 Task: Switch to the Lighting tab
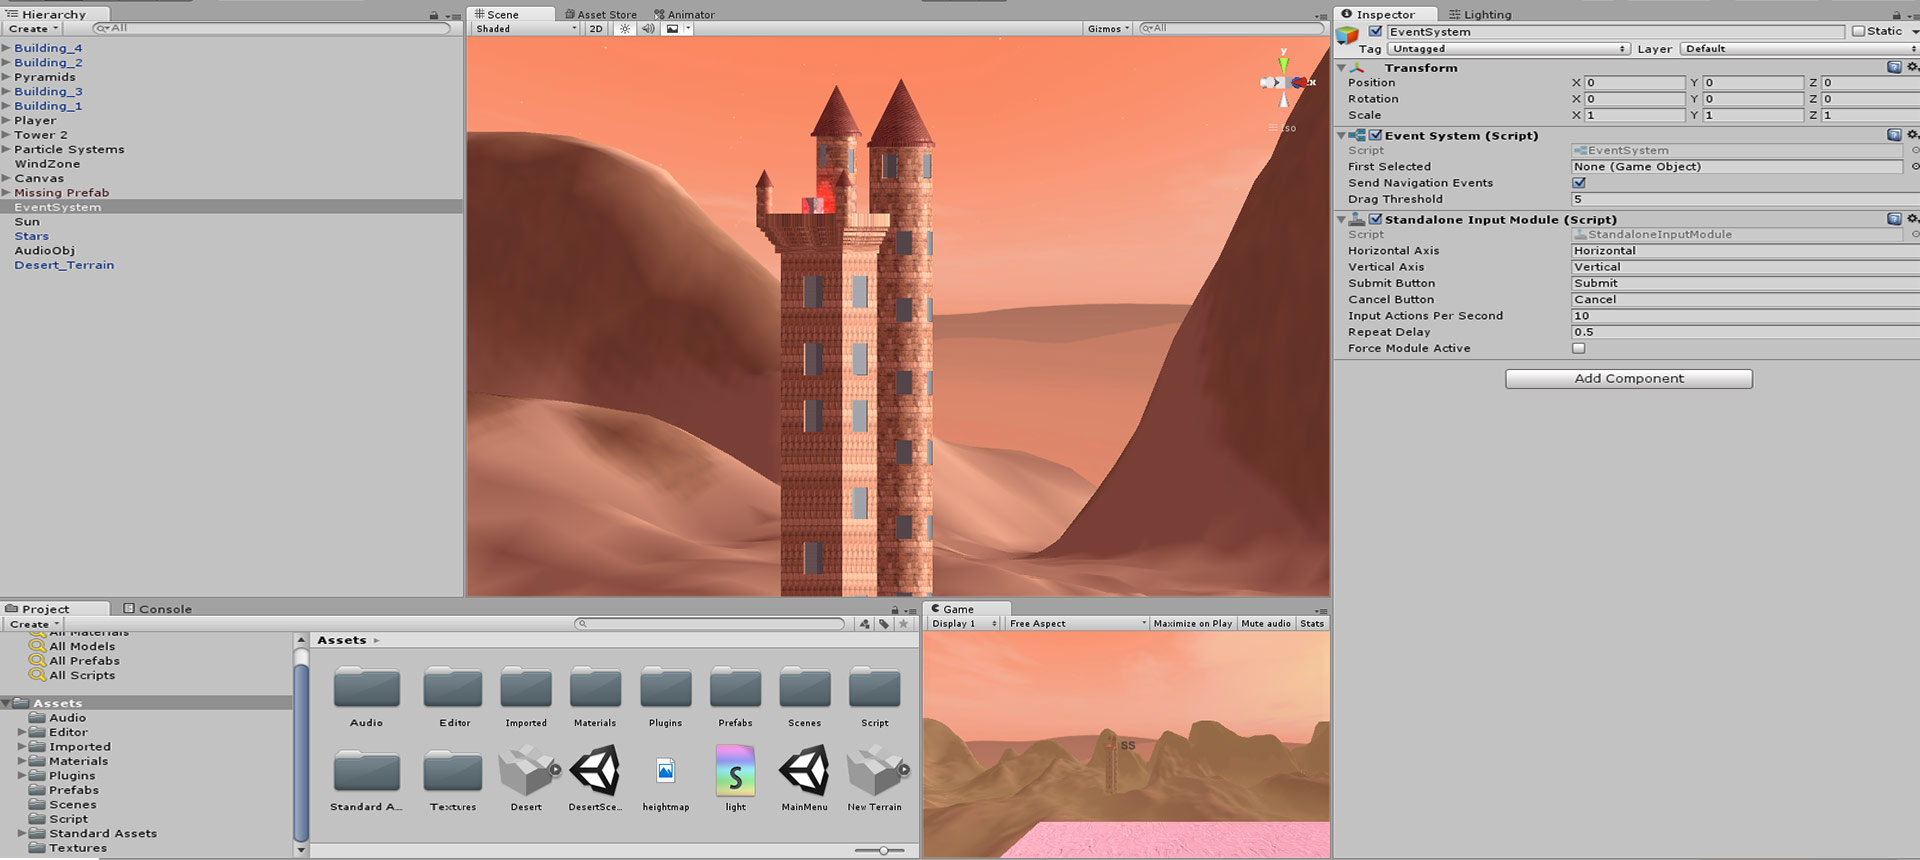point(1480,15)
